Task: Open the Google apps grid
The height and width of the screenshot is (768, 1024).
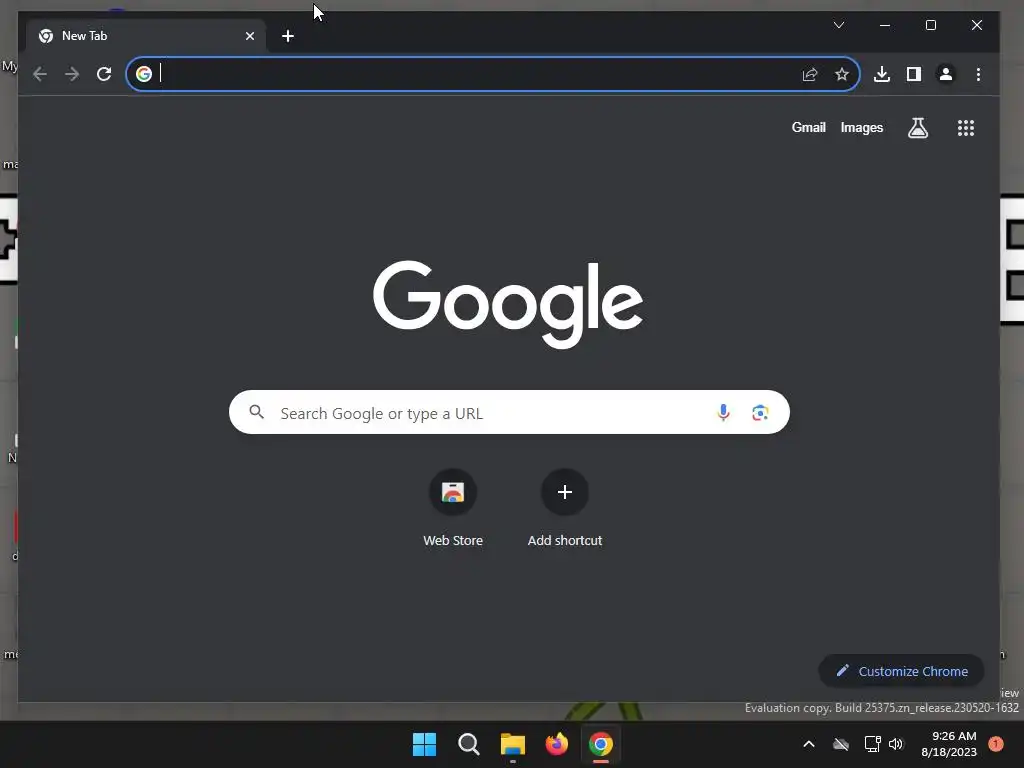Action: [966, 128]
